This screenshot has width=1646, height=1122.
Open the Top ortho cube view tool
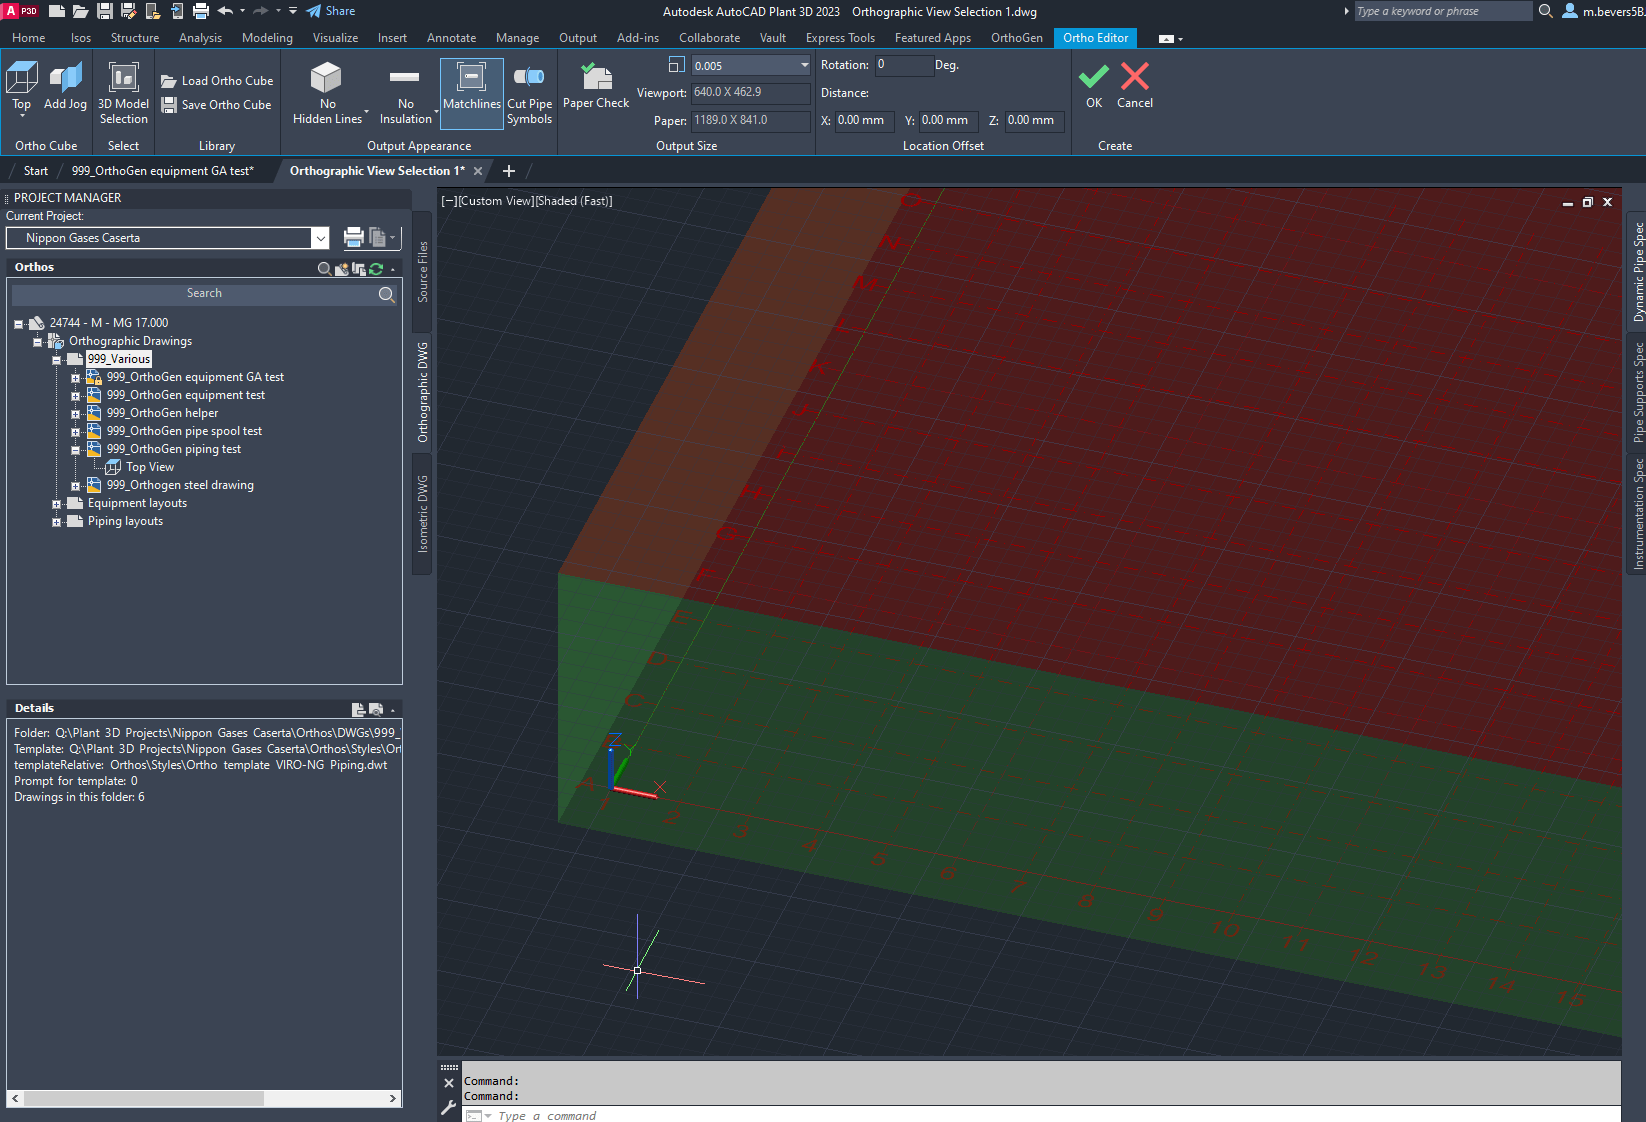click(22, 87)
